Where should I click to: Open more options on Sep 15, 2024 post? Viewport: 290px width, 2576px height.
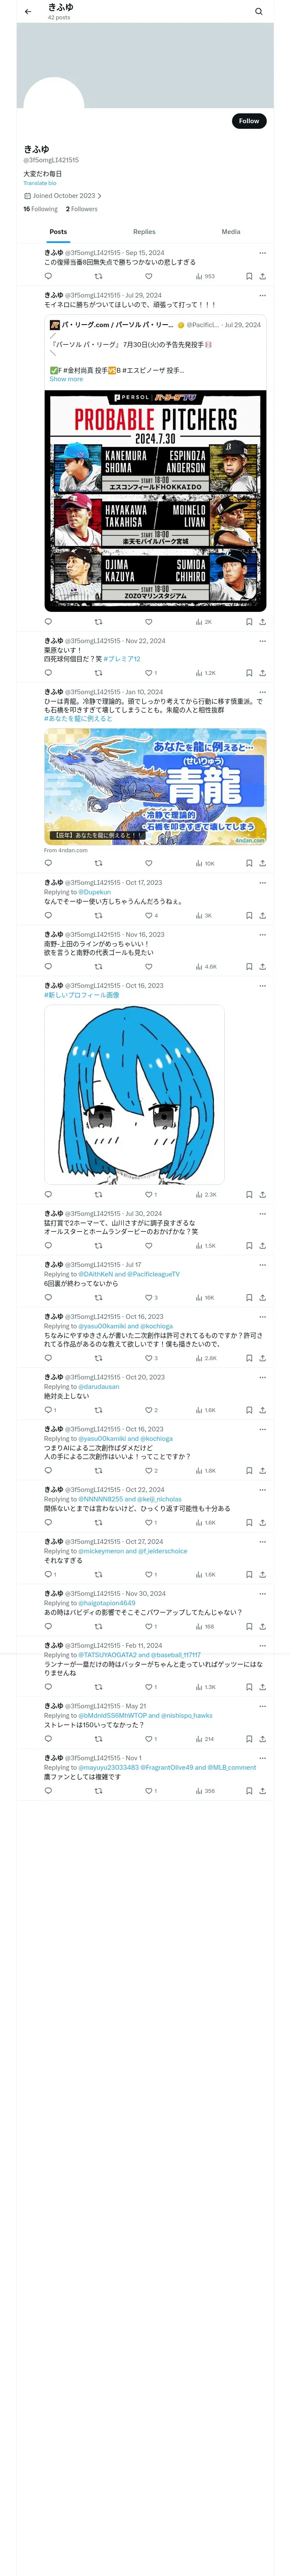point(263,253)
